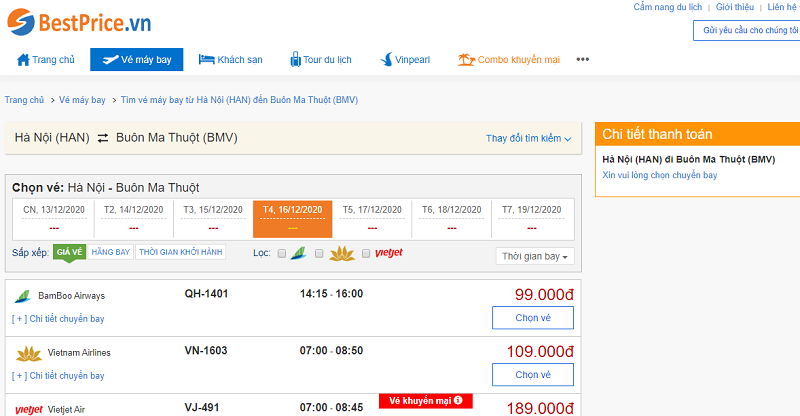Select date tab T7, 19/12/2020
This screenshot has height=416, width=800.
[x=532, y=218]
